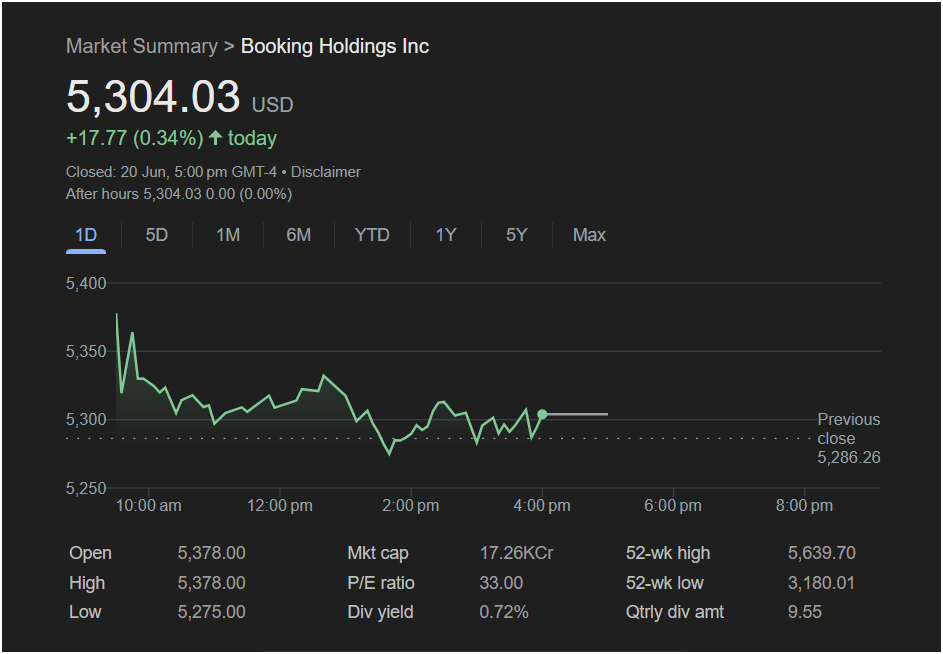Click the P/E ratio value 33.00

501,583
